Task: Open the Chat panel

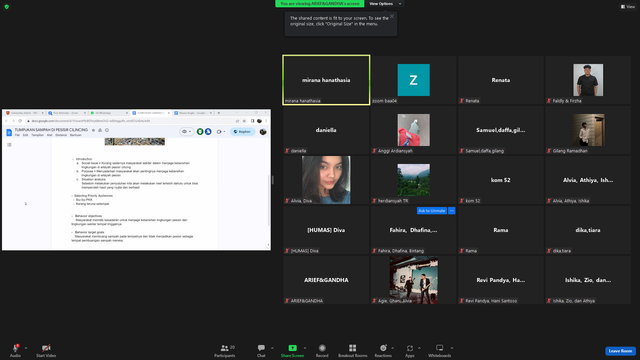Action: tap(261, 350)
